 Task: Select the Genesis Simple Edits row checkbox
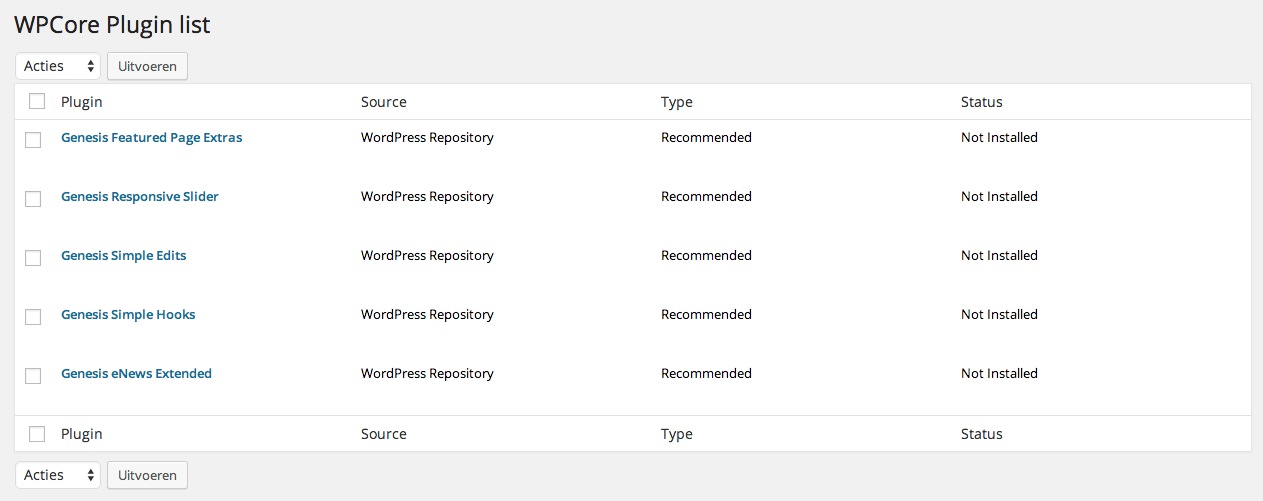33,258
